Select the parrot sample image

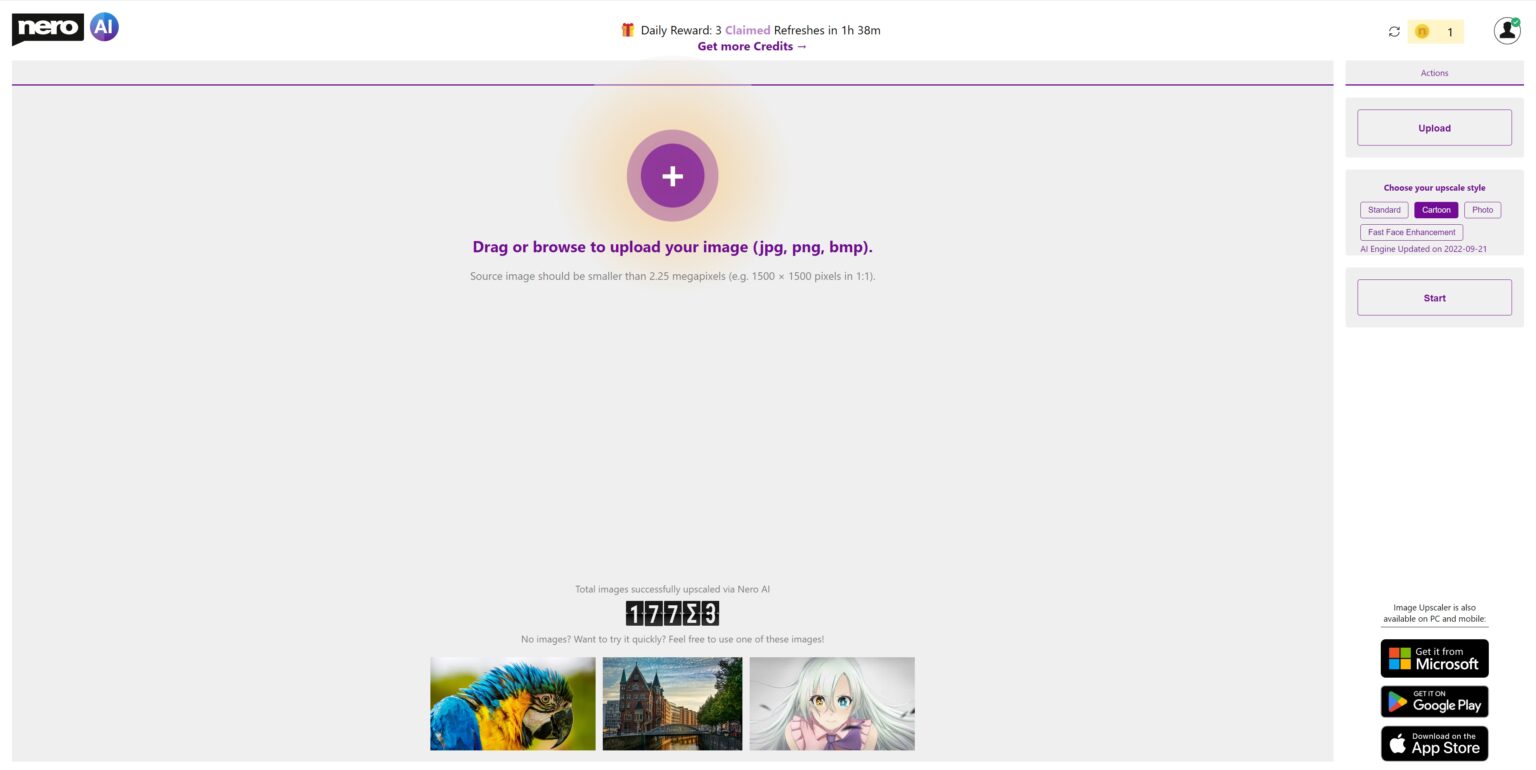click(512, 703)
